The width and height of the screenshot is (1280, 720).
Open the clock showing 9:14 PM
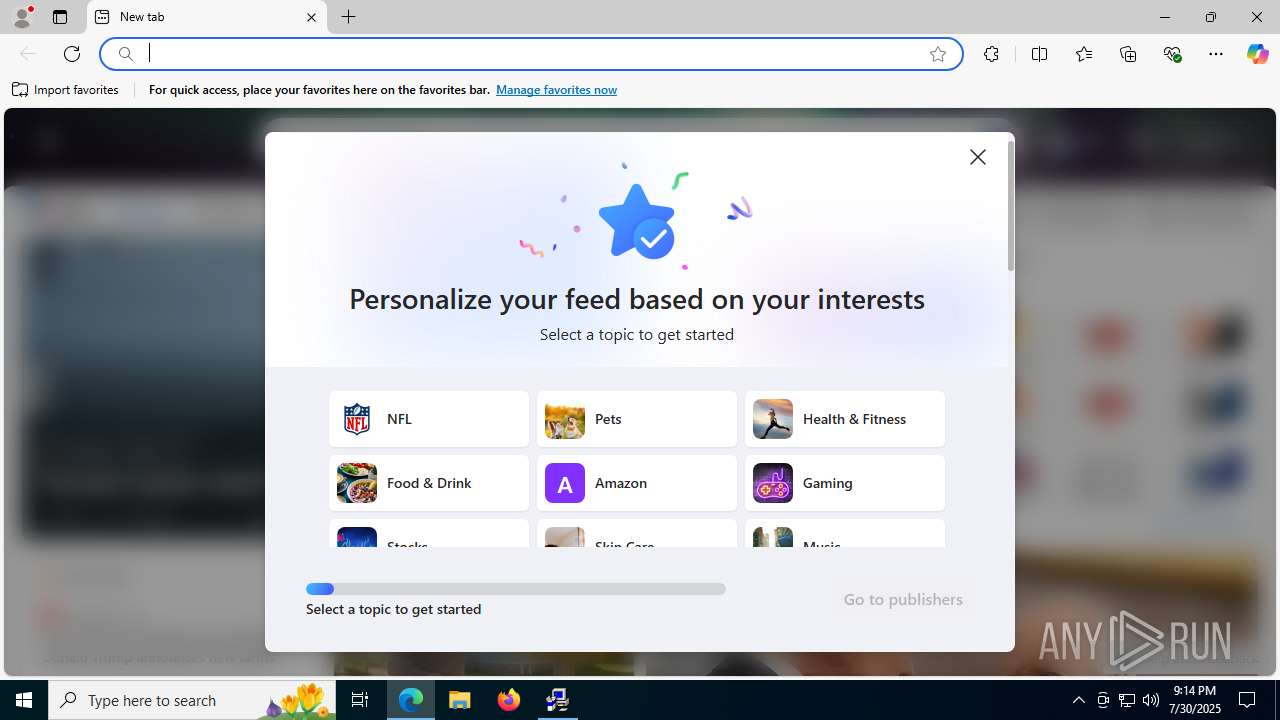coord(1196,700)
